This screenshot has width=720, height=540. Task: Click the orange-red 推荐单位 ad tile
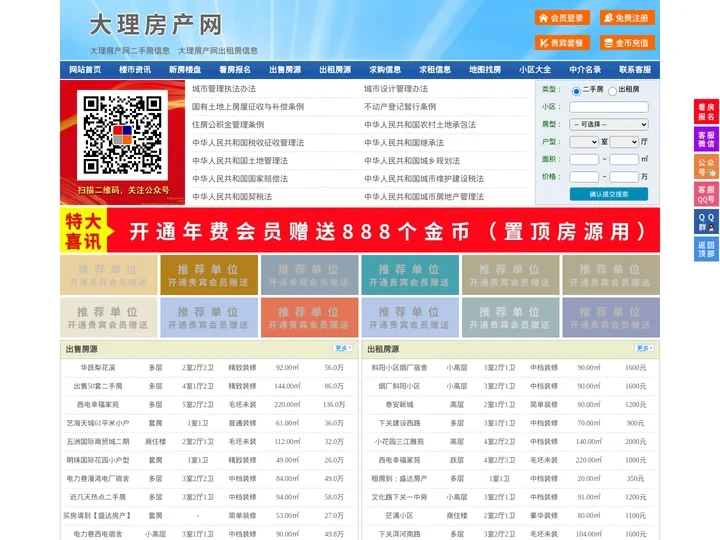pos(309,317)
